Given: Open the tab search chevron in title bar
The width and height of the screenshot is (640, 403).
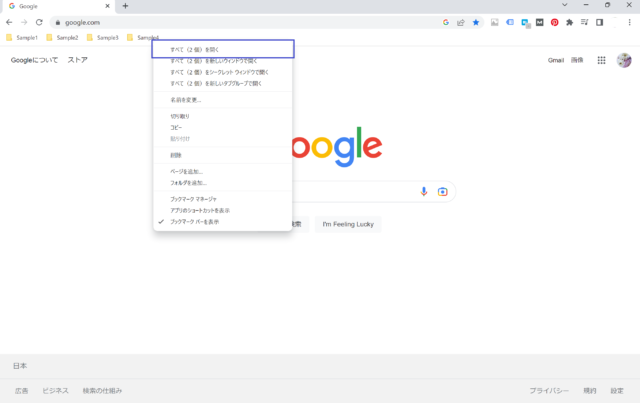Looking at the screenshot, I should (x=564, y=5).
